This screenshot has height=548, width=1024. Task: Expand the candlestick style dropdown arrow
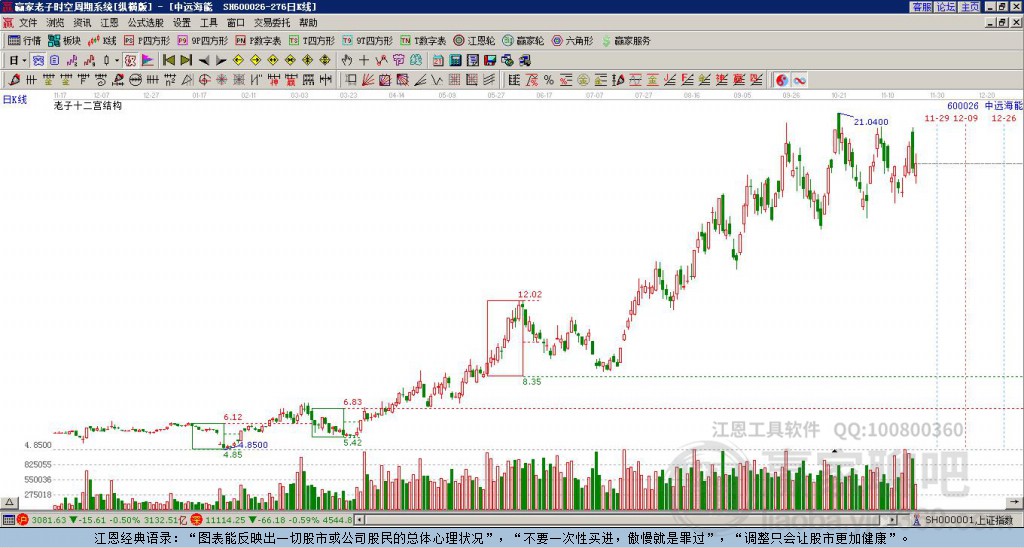click(x=117, y=61)
